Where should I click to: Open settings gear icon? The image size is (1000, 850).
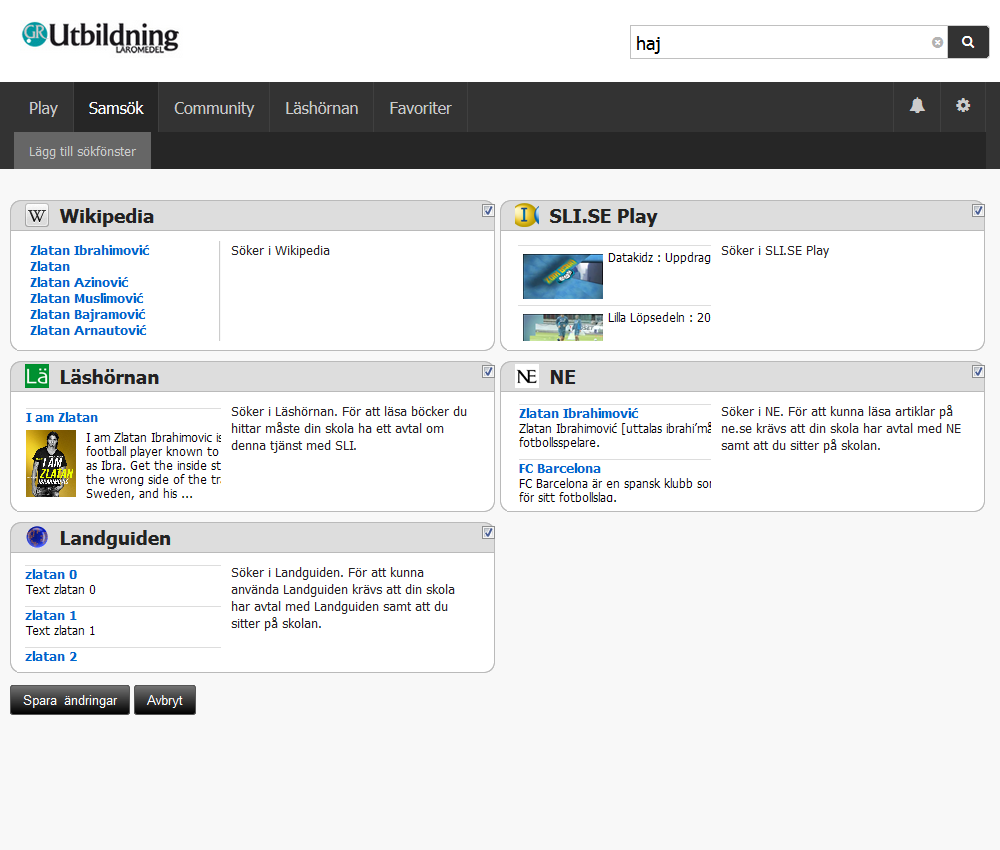click(963, 105)
